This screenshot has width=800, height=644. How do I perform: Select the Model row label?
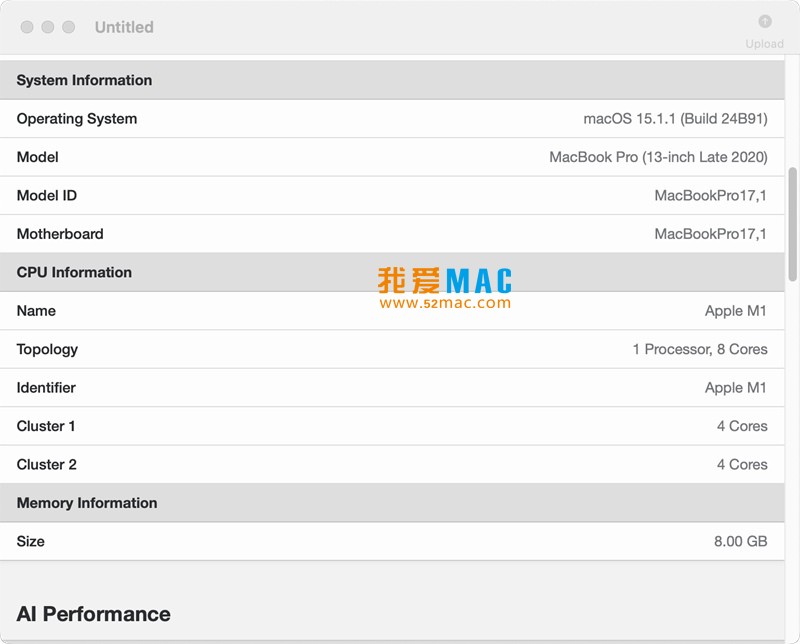38,157
